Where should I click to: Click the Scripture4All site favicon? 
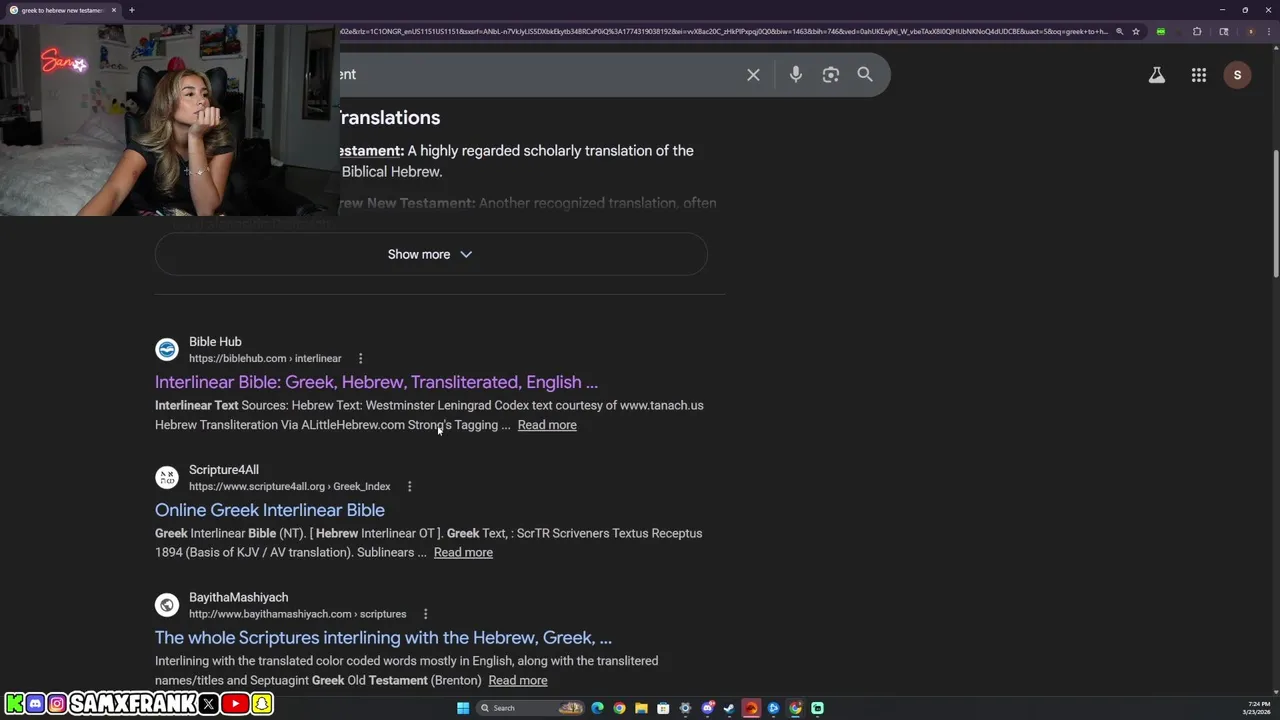coord(167,478)
